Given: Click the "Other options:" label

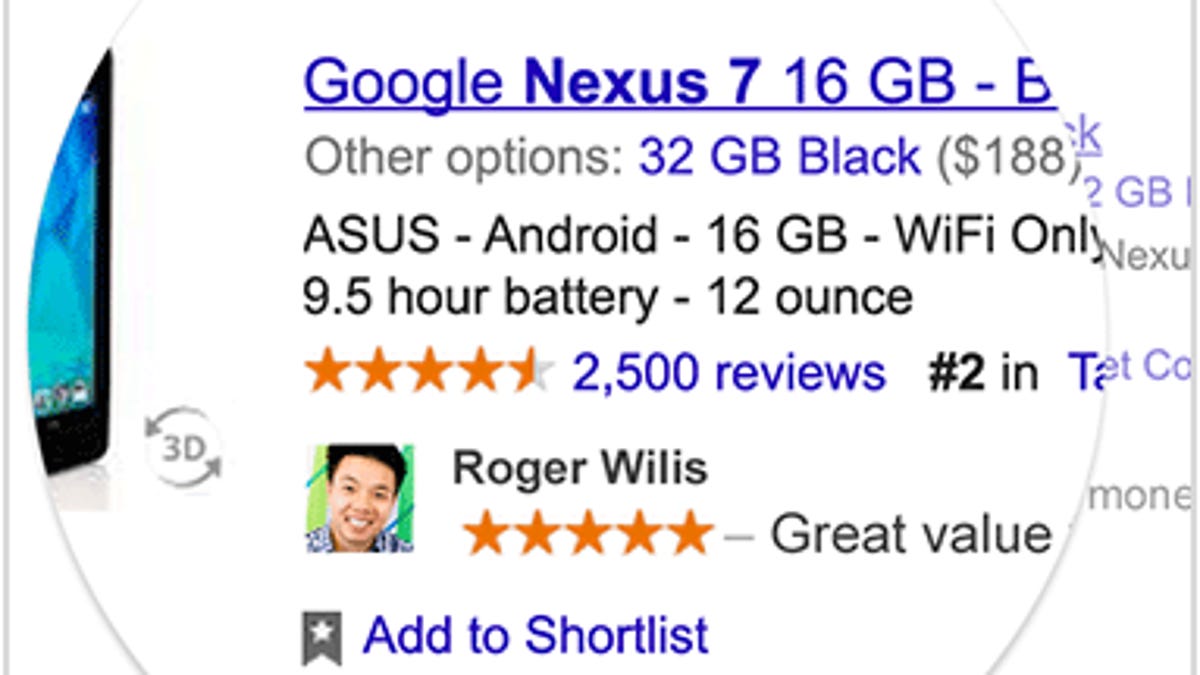Looking at the screenshot, I should 466,157.
